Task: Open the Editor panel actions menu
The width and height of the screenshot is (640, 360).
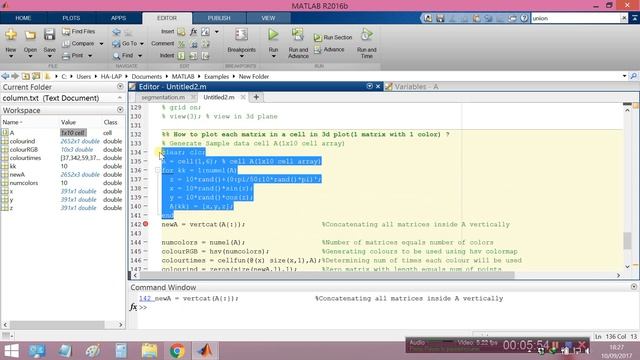Action: [369, 86]
